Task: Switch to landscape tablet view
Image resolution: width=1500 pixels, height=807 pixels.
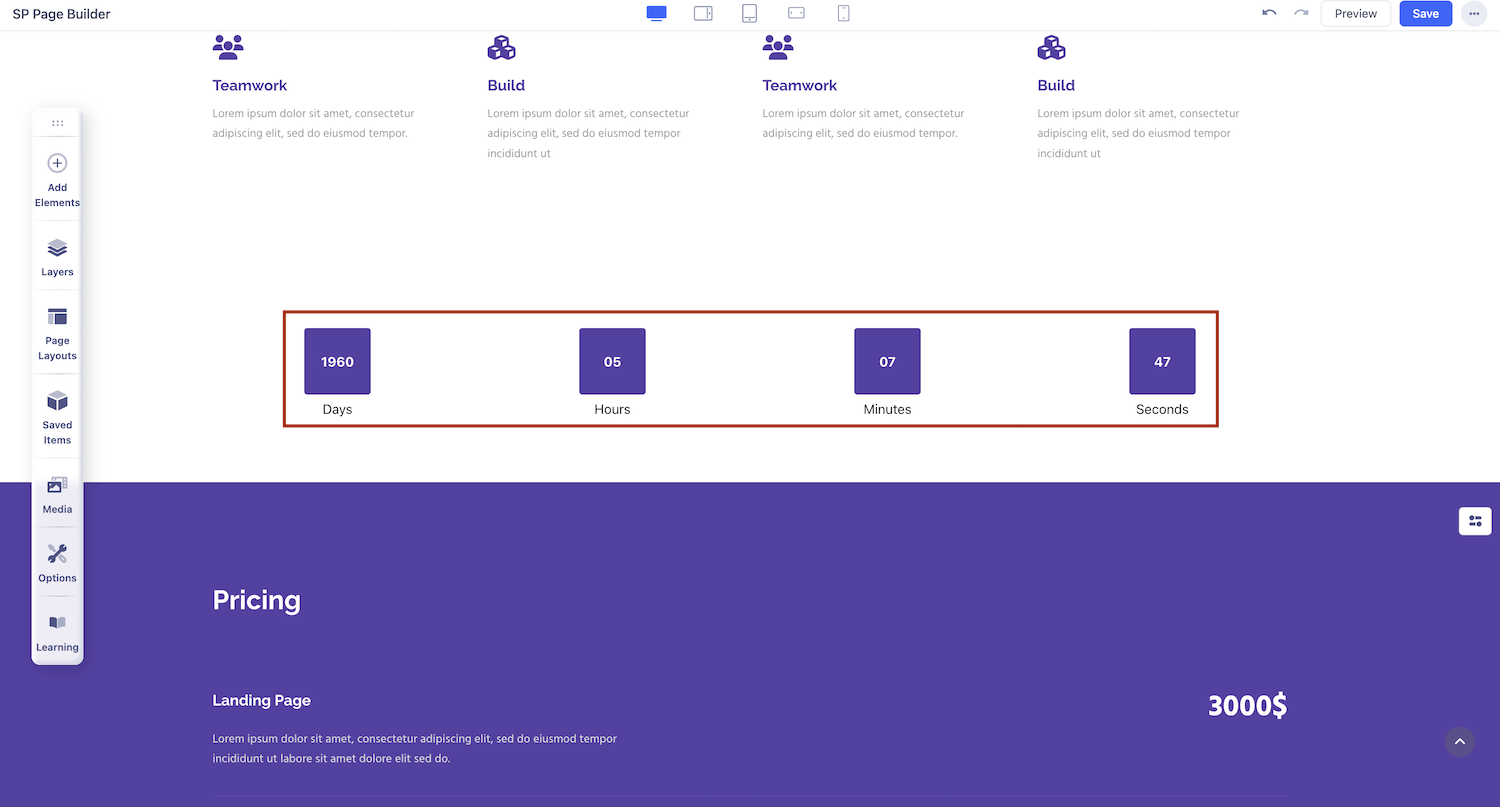Action: point(703,13)
